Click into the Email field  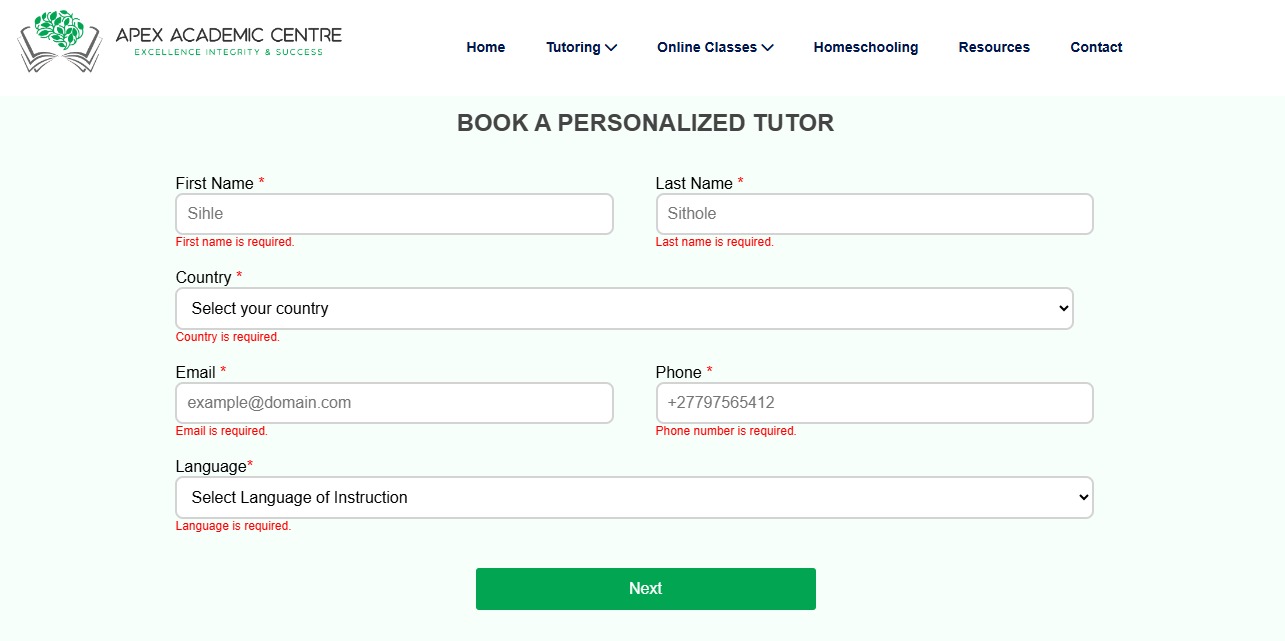click(394, 403)
